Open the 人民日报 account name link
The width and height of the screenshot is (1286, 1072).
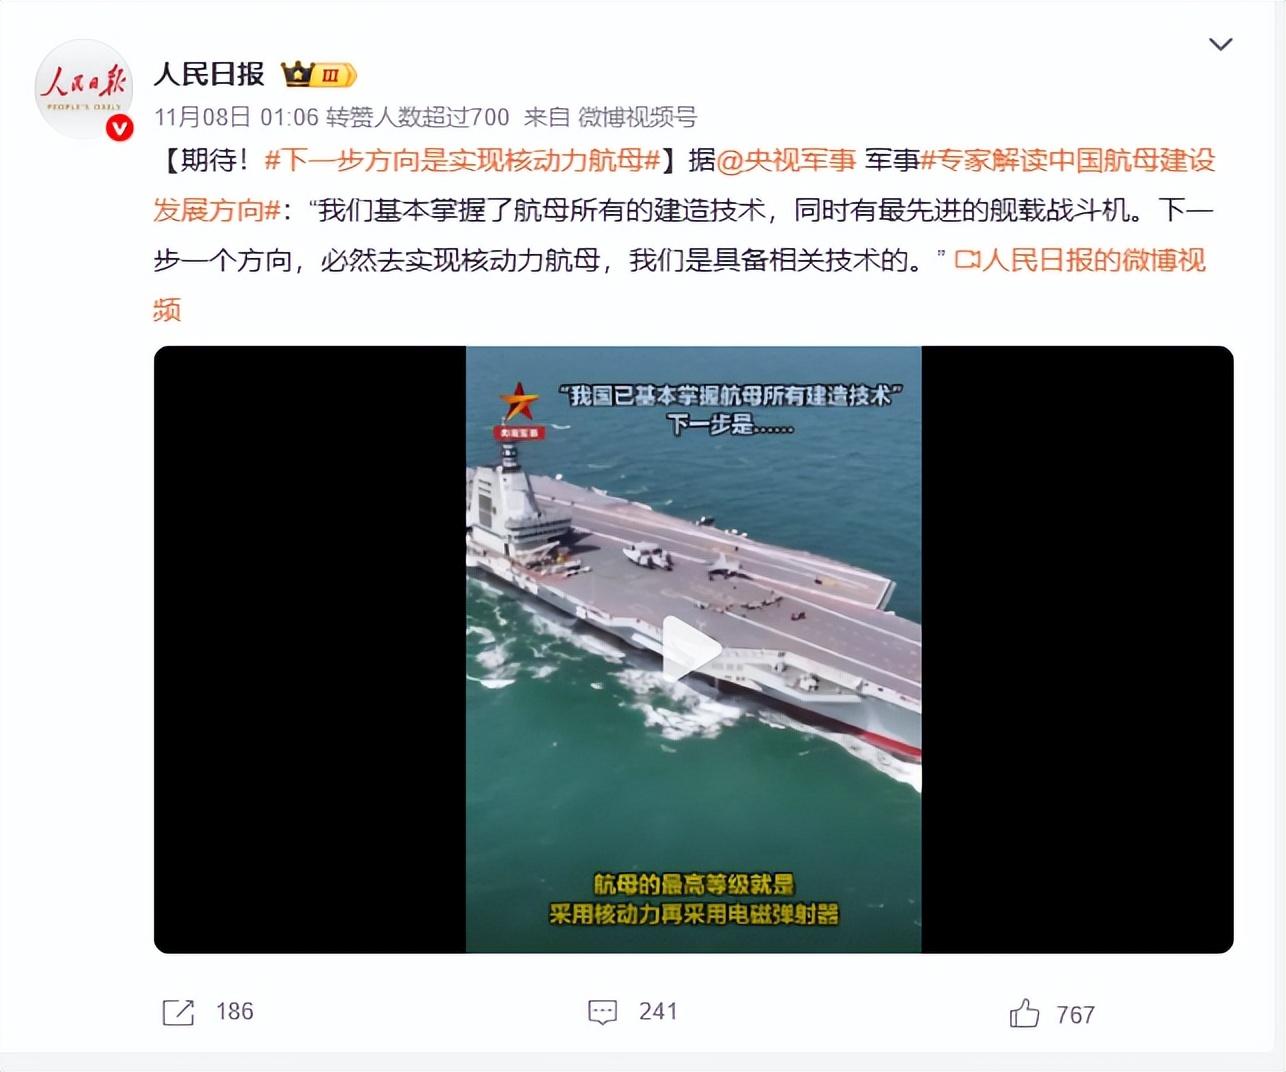coord(209,73)
